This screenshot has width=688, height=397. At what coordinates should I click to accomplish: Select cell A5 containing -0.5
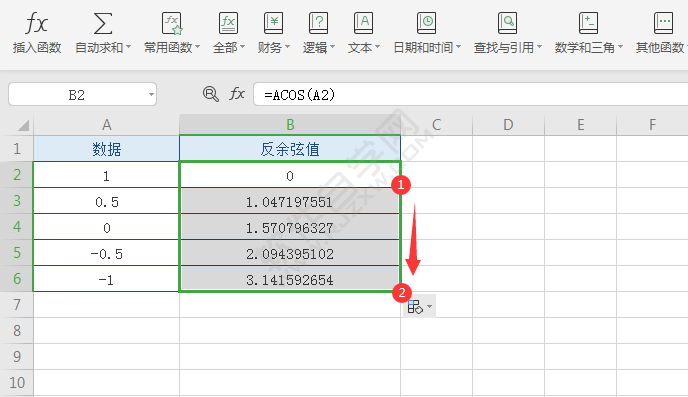tap(107, 252)
